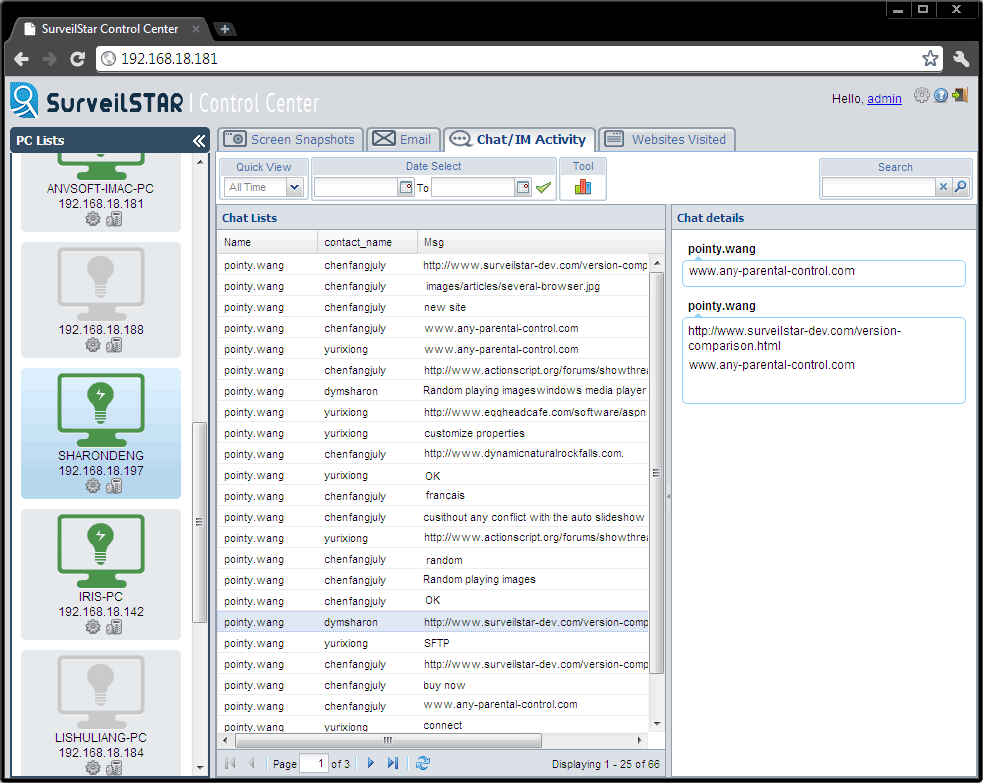Open the help icon in header
Screen dimensions: 983x783
point(941,95)
